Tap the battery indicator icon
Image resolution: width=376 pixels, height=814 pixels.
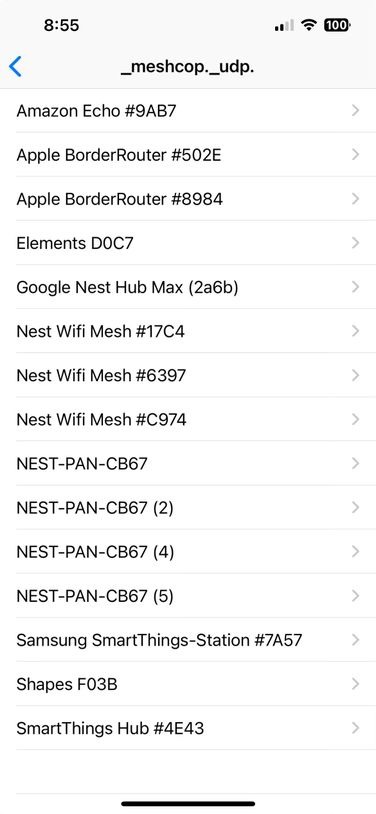pyautogui.click(x=338, y=24)
